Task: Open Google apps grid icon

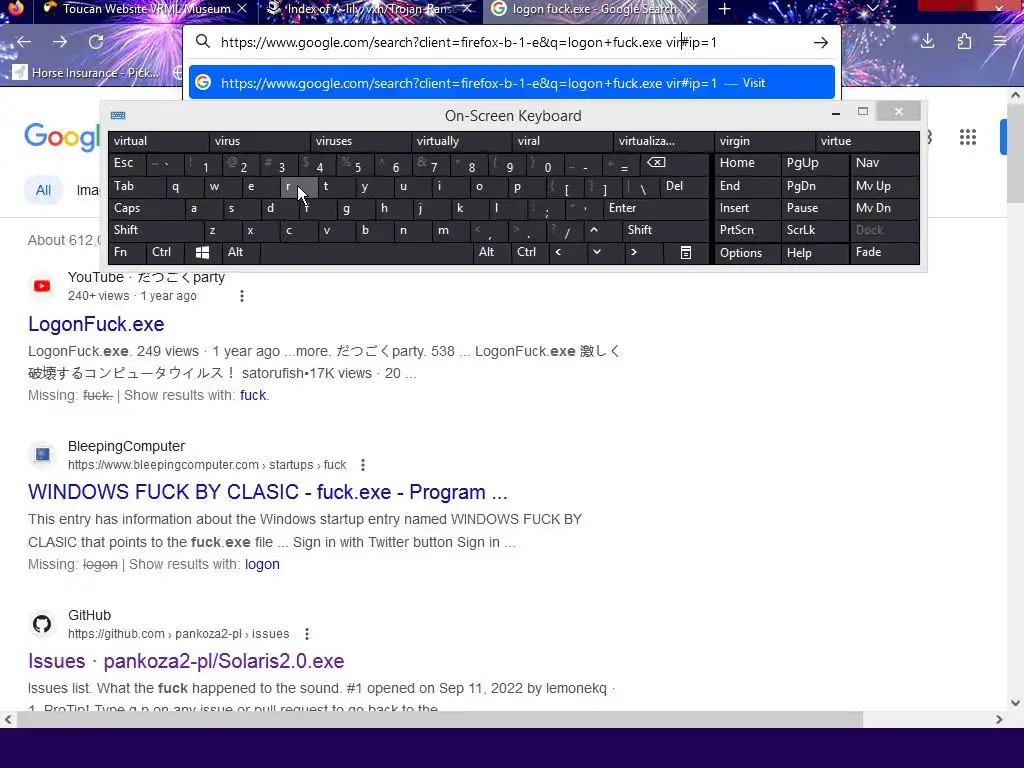Action: click(x=968, y=137)
